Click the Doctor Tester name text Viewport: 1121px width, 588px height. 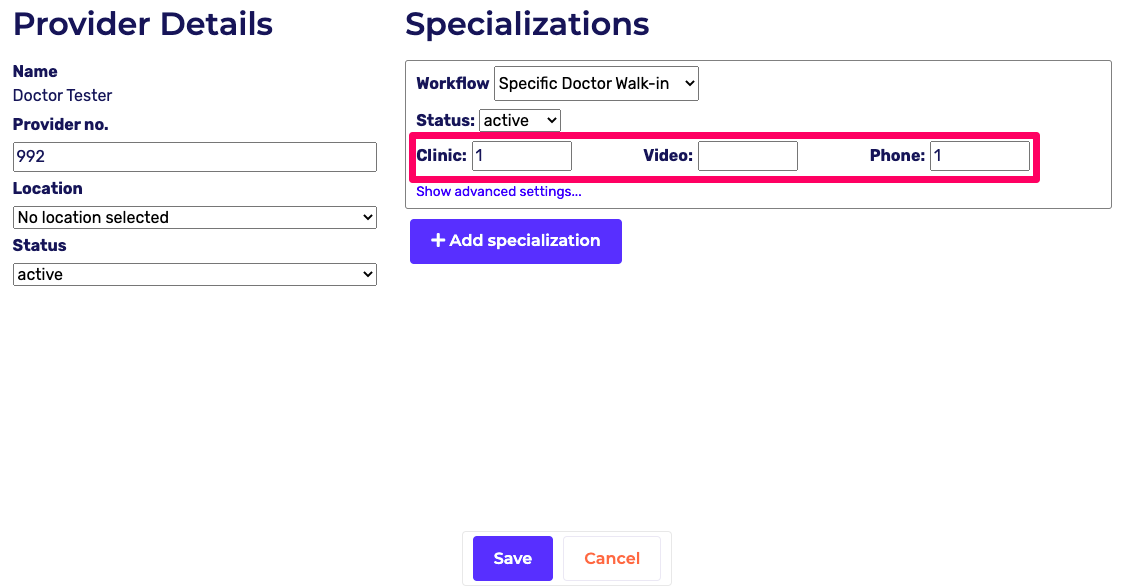(x=62, y=96)
